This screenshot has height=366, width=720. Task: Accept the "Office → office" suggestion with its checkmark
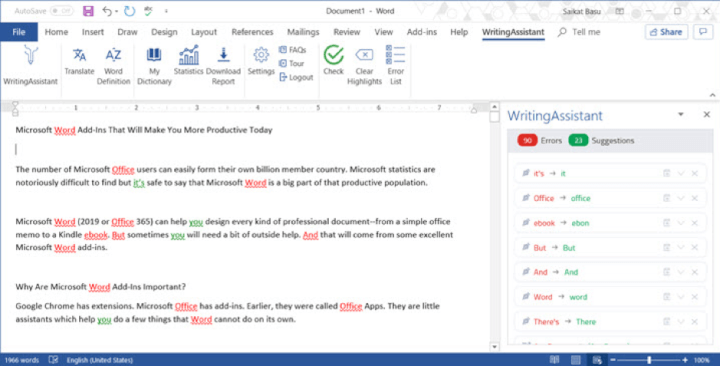(x=681, y=198)
